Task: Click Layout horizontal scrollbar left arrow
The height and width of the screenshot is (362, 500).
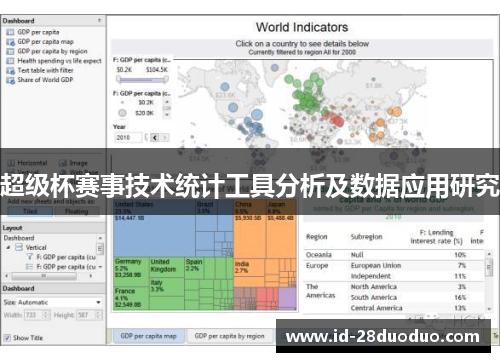Action: pyautogui.click(x=7, y=276)
